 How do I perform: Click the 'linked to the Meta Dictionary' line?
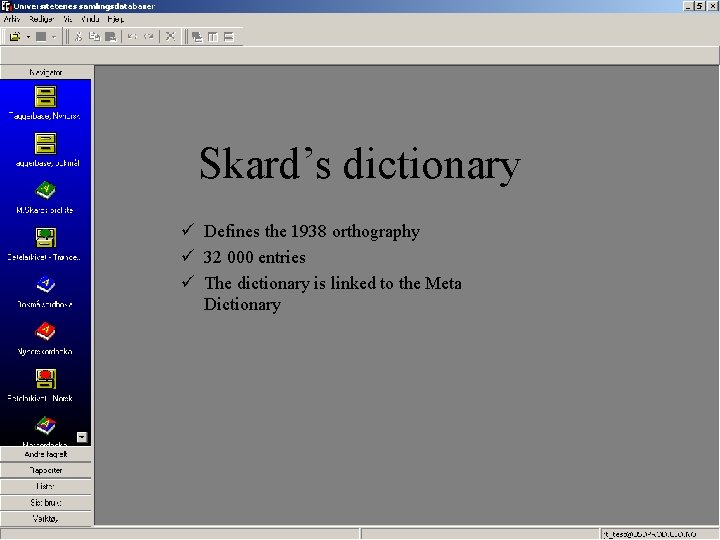coord(332,293)
